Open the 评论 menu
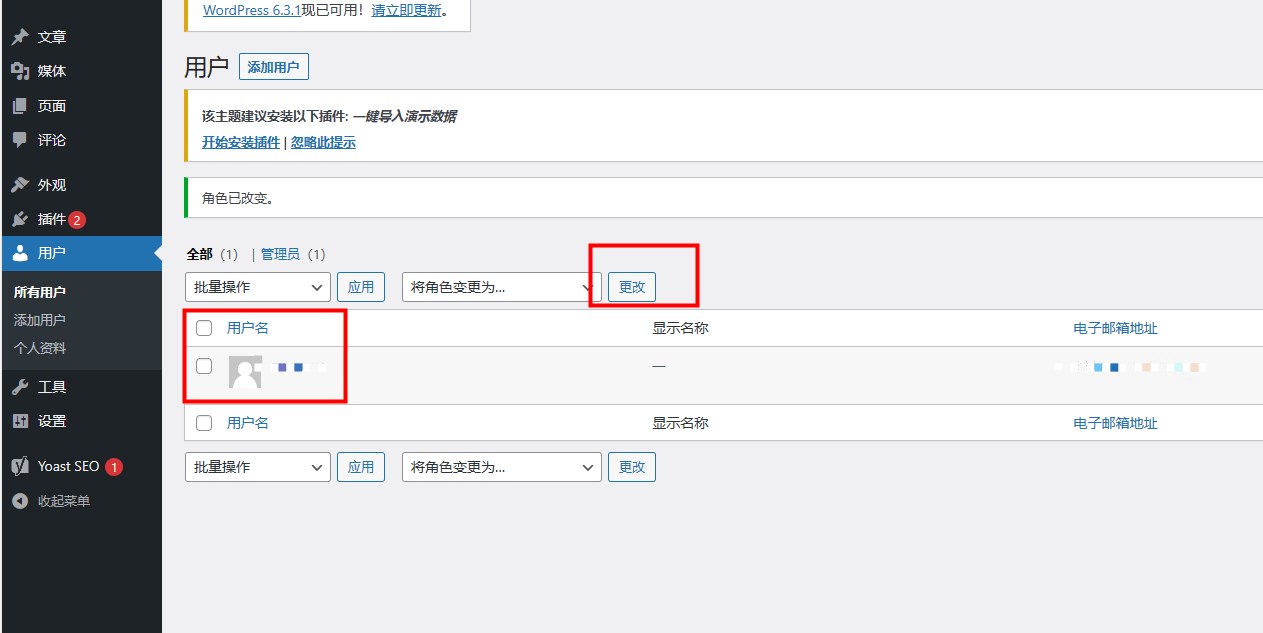1263x633 pixels. pyautogui.click(x=81, y=140)
